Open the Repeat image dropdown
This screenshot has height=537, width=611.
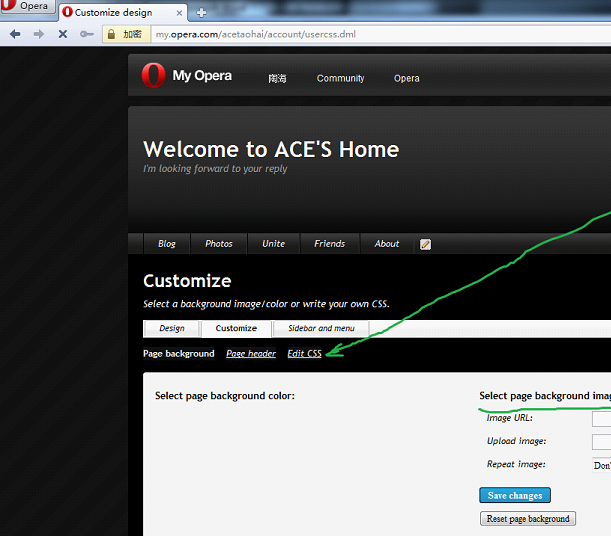(x=601, y=465)
